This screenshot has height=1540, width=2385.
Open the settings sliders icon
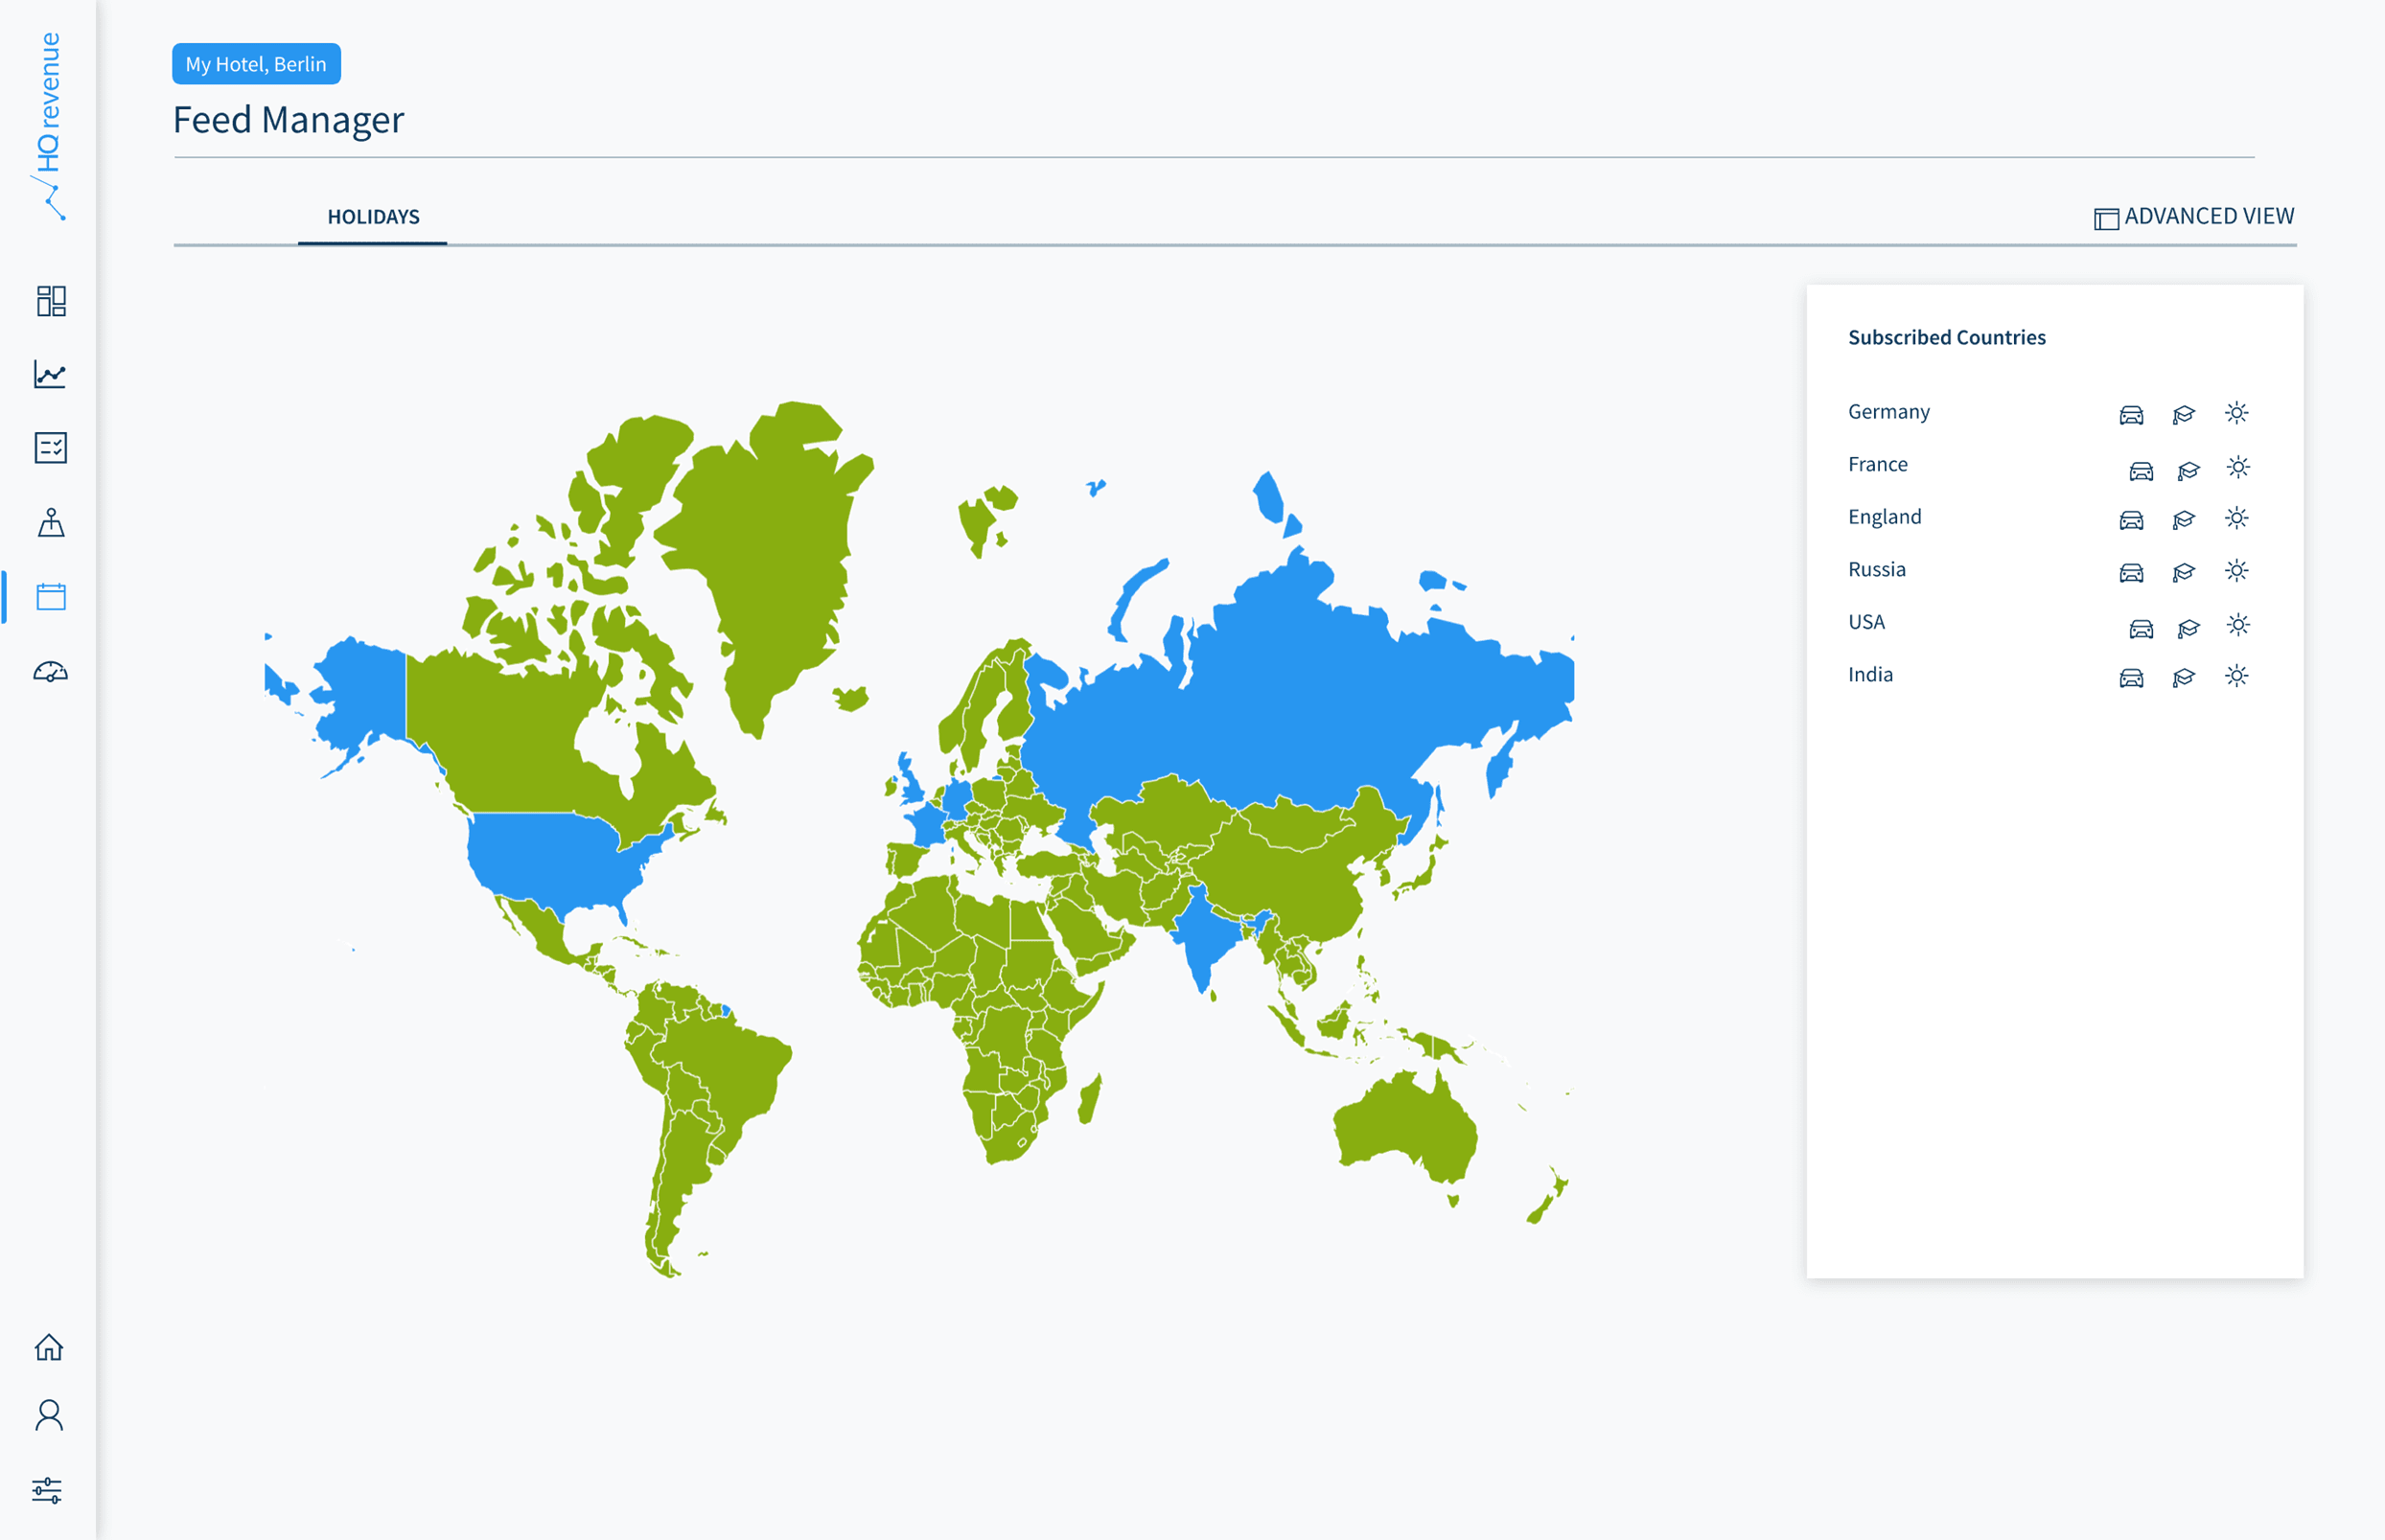pos(51,1489)
